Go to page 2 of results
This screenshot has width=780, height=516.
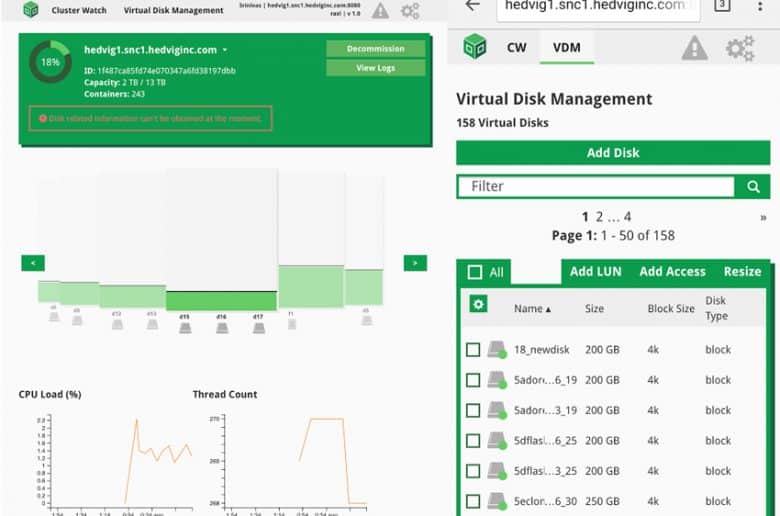point(599,217)
